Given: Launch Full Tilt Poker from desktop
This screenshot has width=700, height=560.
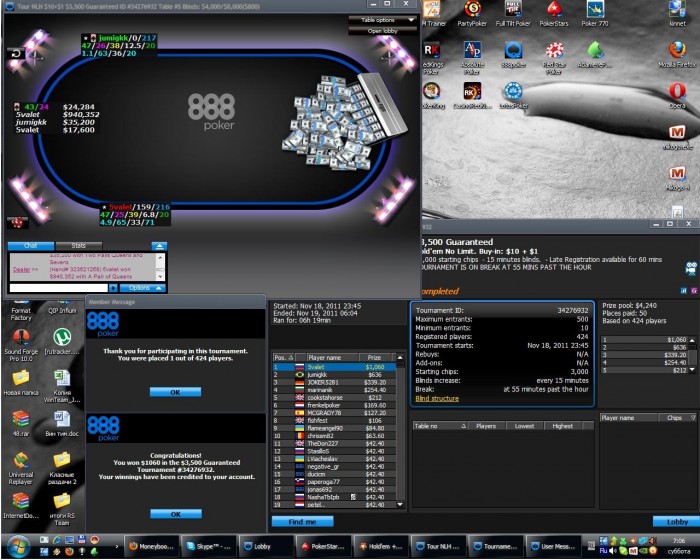Looking at the screenshot, I should tap(513, 13).
